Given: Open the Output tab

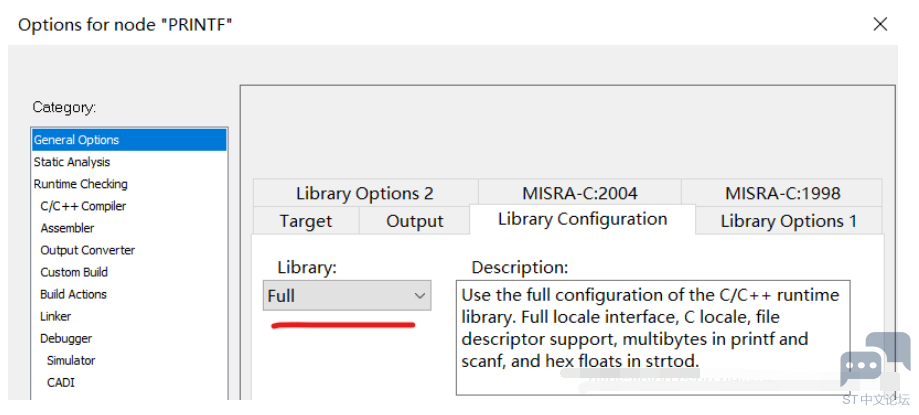Looking at the screenshot, I should (x=414, y=221).
